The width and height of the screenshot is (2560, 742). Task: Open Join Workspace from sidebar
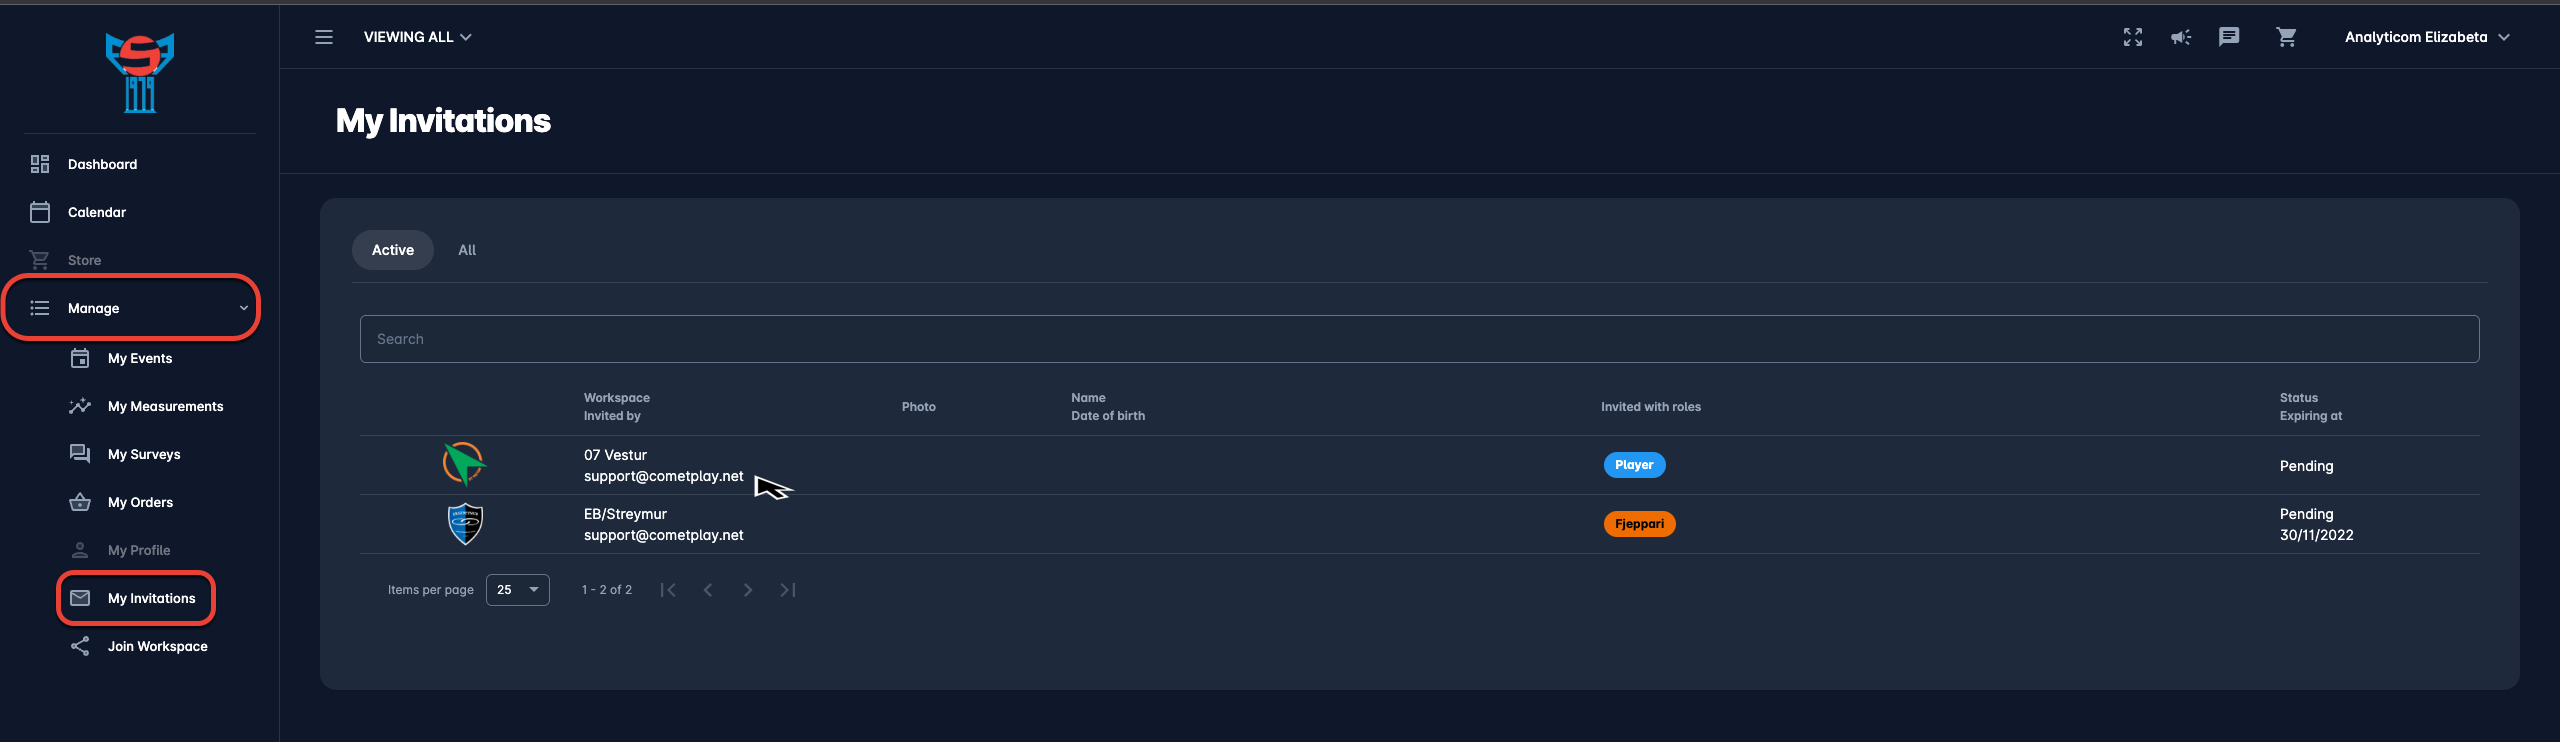click(x=157, y=646)
